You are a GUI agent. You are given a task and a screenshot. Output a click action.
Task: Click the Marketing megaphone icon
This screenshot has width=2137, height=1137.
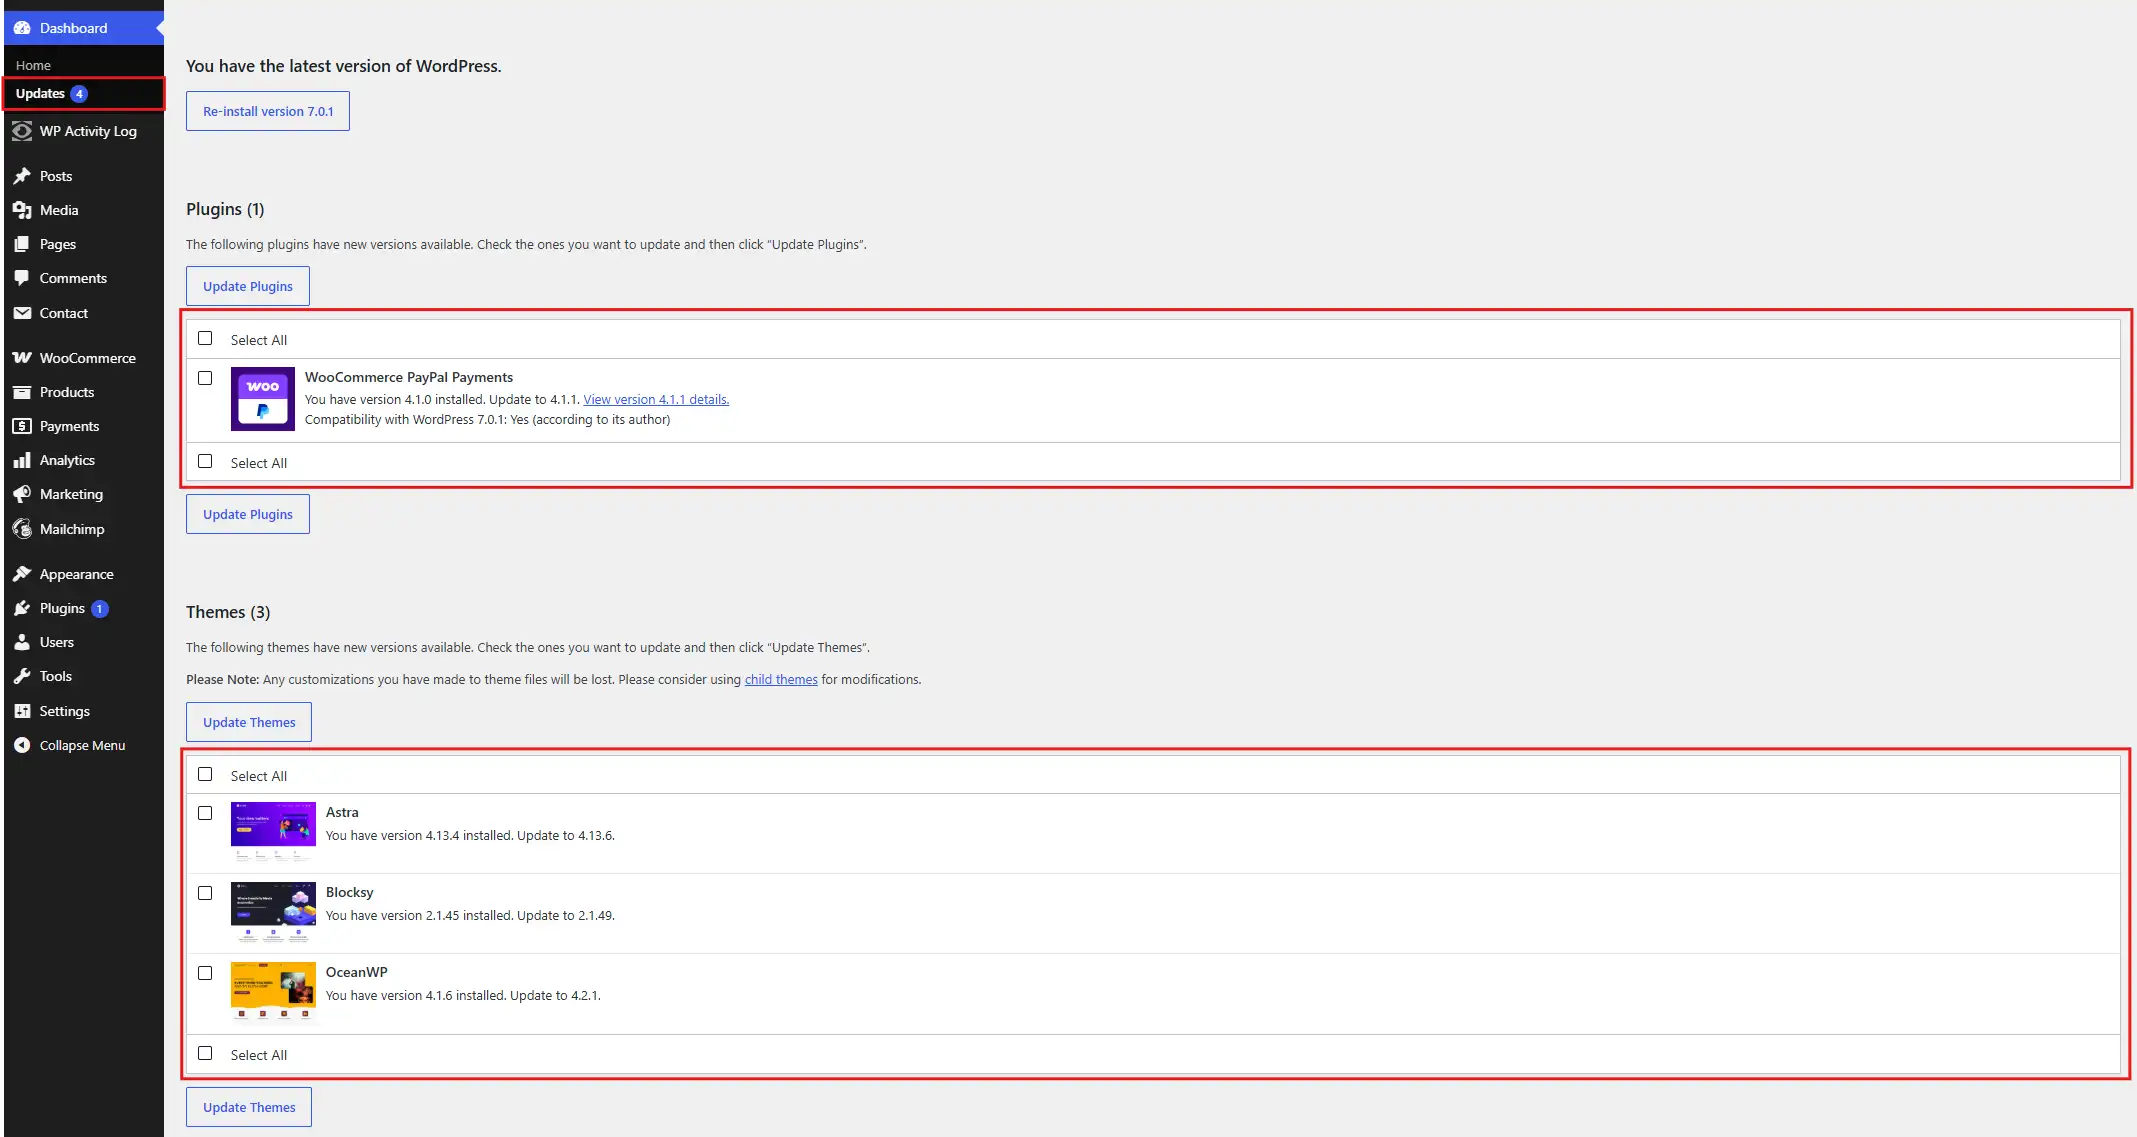click(22, 494)
